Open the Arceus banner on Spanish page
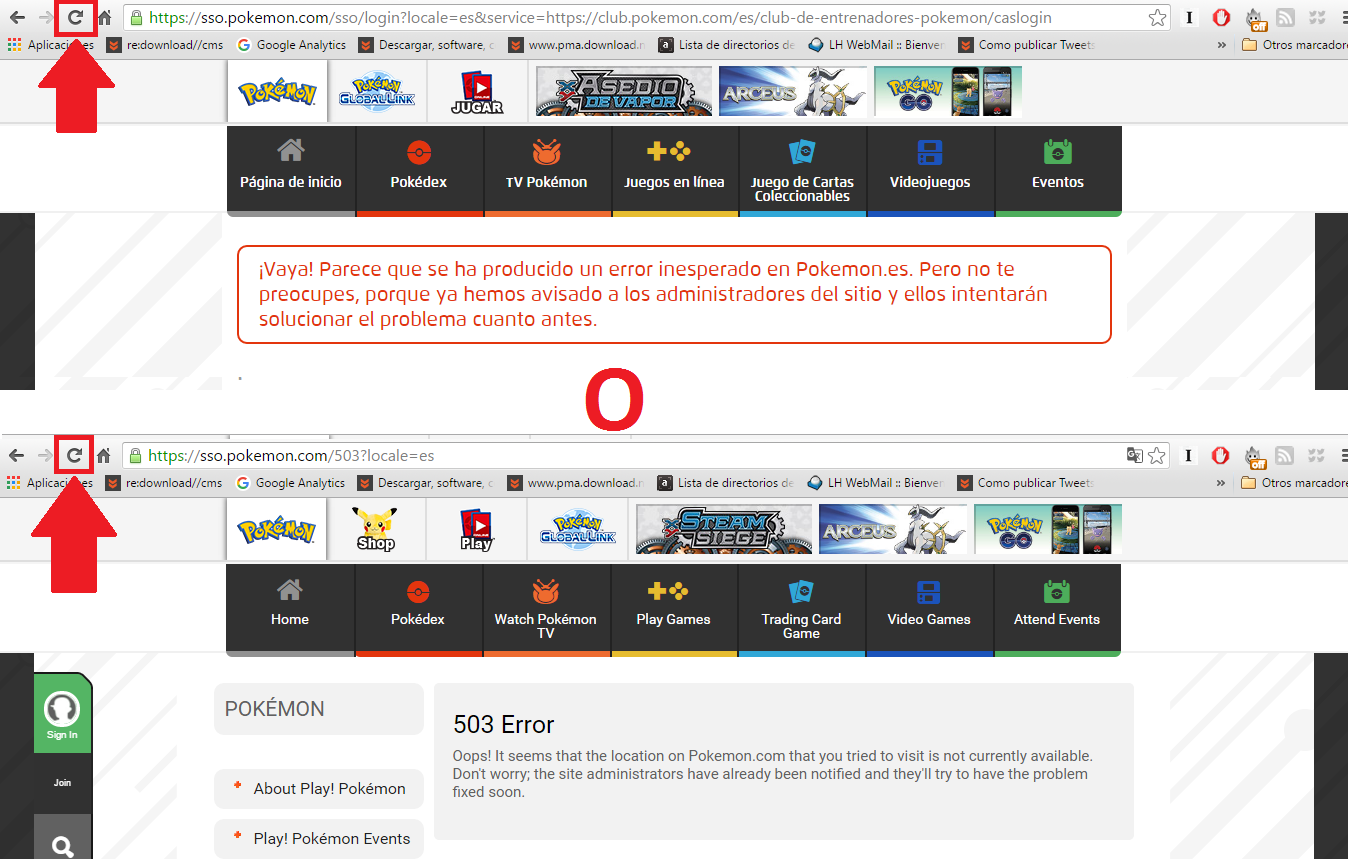Viewport: 1348px width, 860px height. pyautogui.click(x=792, y=92)
